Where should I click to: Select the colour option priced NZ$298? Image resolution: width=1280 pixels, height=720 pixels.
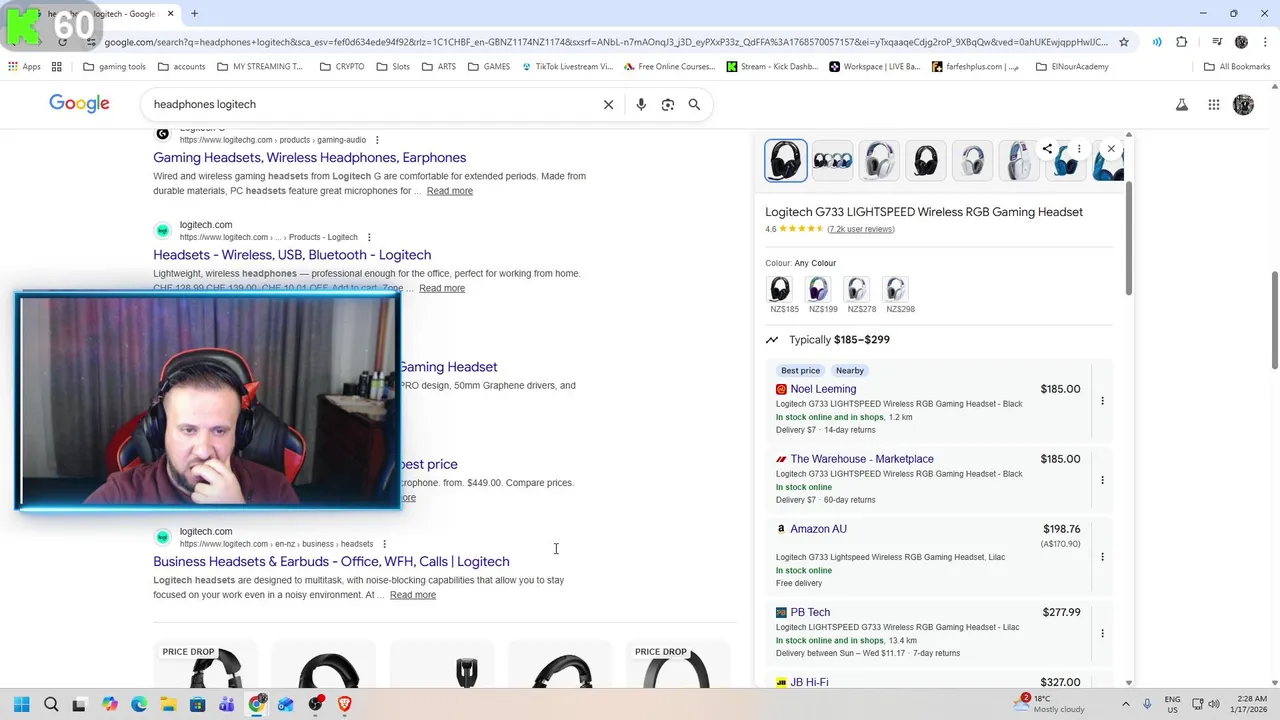click(x=895, y=289)
